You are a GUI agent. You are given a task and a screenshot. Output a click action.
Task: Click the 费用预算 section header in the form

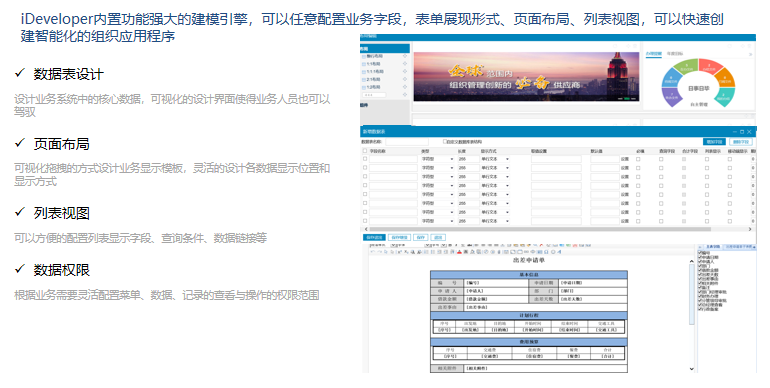tap(529, 342)
